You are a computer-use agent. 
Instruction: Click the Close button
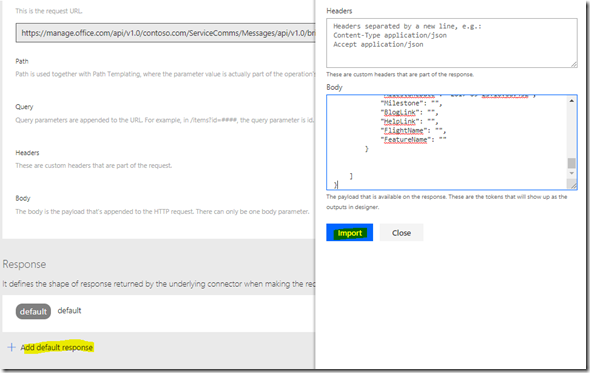[x=401, y=233]
